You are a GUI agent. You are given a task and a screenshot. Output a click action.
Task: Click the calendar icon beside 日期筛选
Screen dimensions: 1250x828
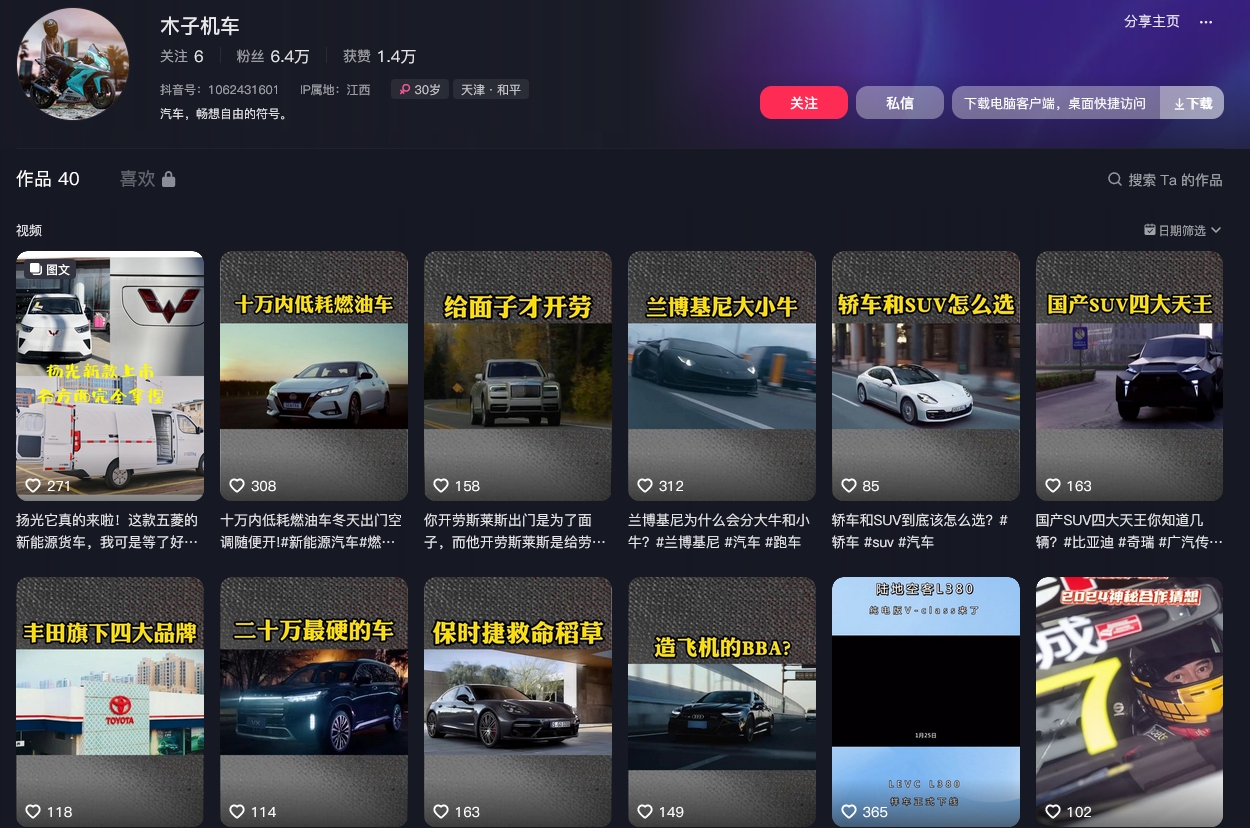1150,230
